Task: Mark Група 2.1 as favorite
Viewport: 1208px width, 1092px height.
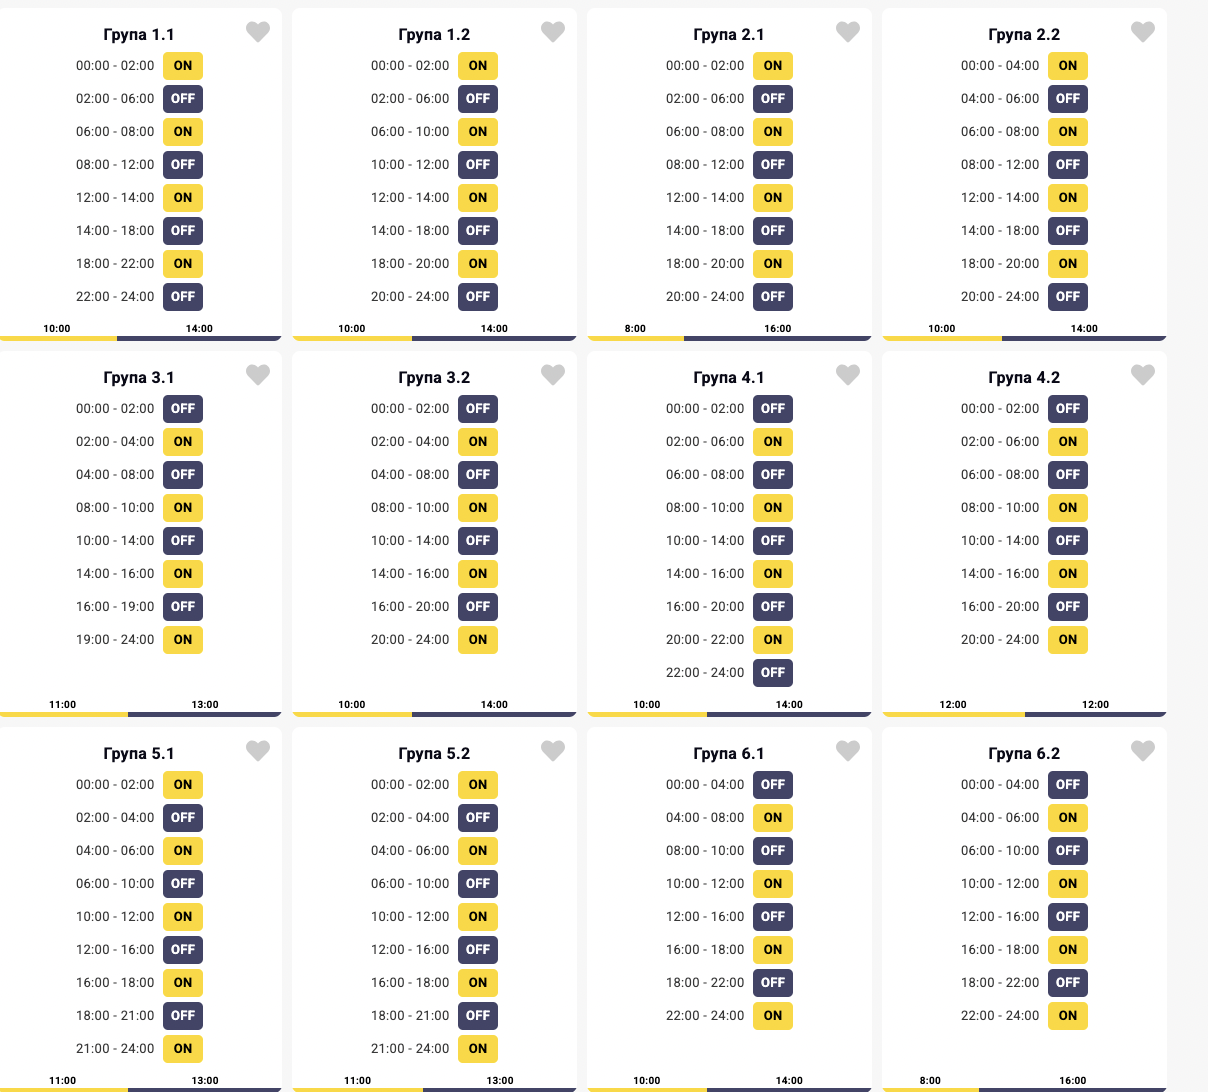Action: click(848, 32)
